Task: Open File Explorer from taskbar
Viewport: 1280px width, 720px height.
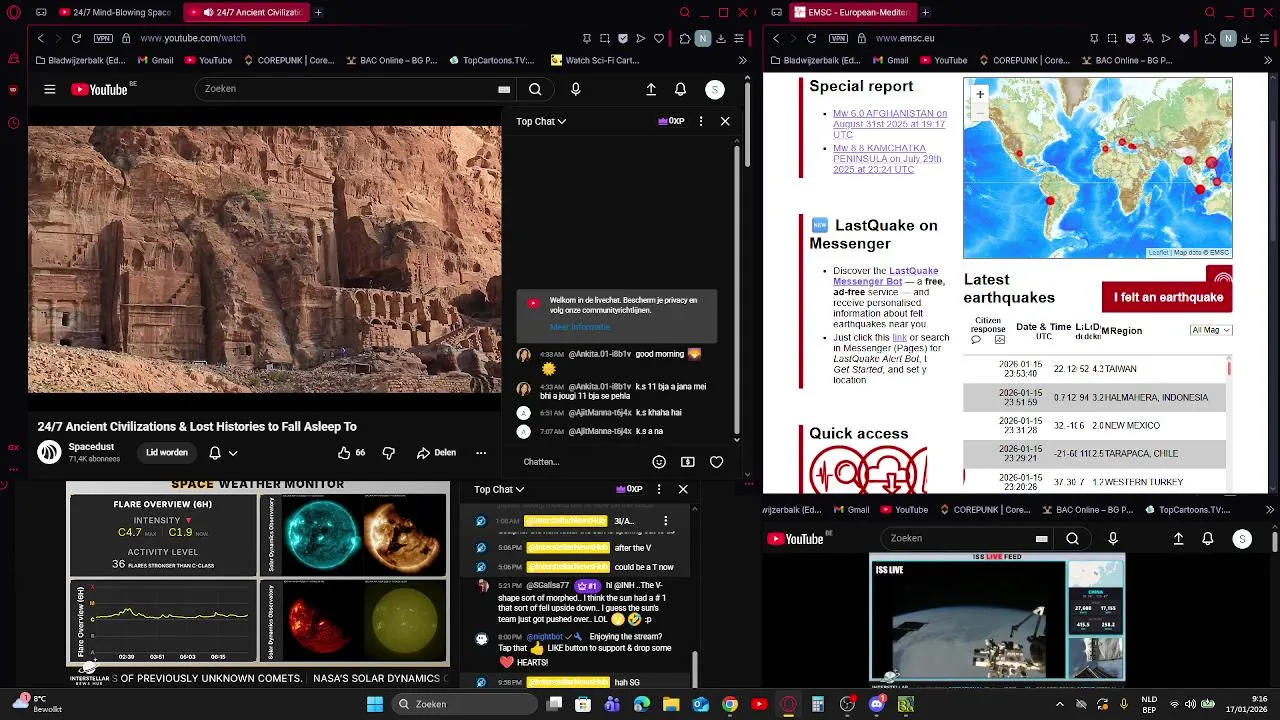Action: click(x=672, y=704)
